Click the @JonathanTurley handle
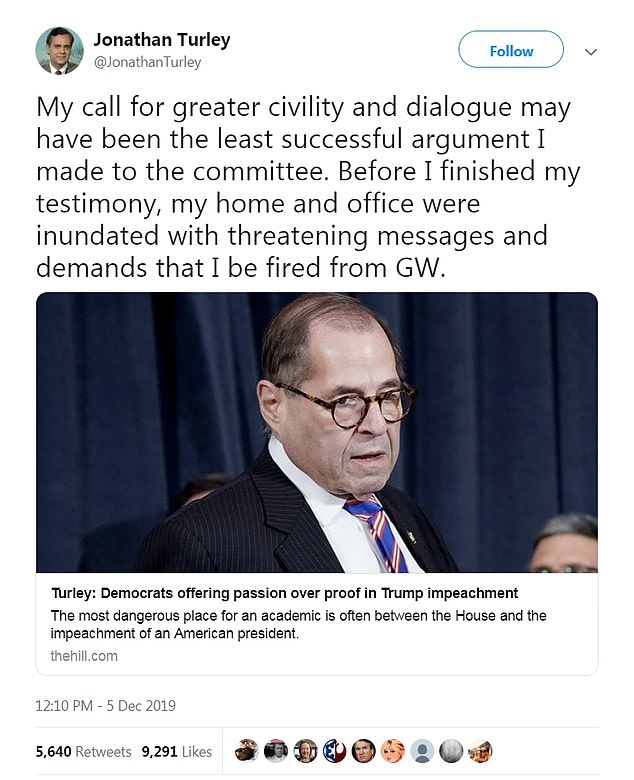Screen dimensions: 634x780 click(147, 62)
